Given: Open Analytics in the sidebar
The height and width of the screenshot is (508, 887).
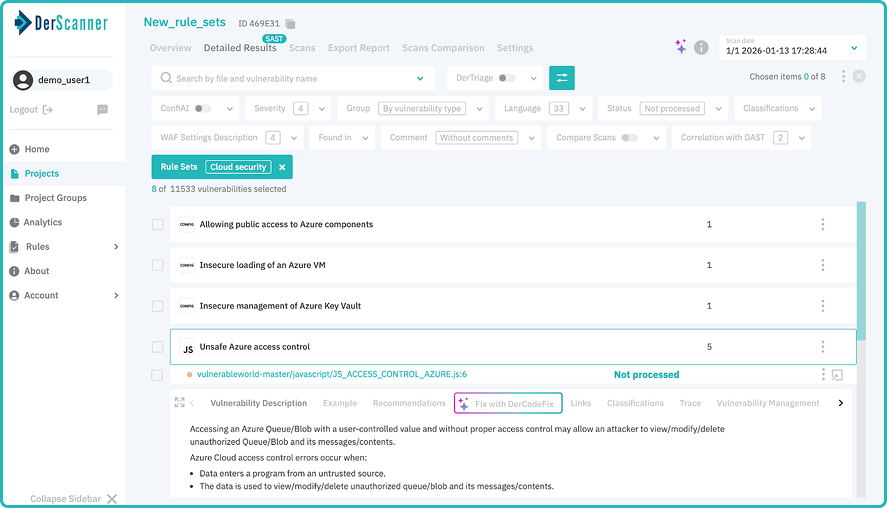Looking at the screenshot, I should pyautogui.click(x=42, y=222).
